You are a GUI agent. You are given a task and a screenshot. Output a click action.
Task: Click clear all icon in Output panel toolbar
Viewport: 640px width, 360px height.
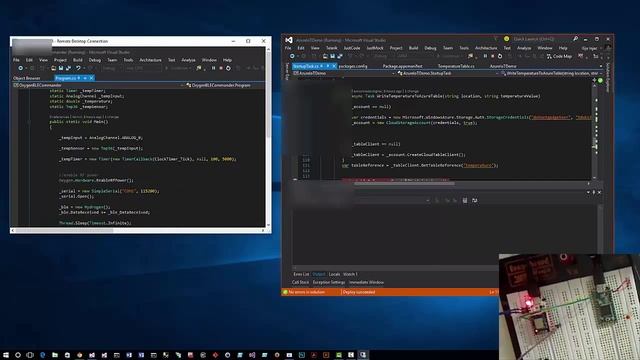465,200
